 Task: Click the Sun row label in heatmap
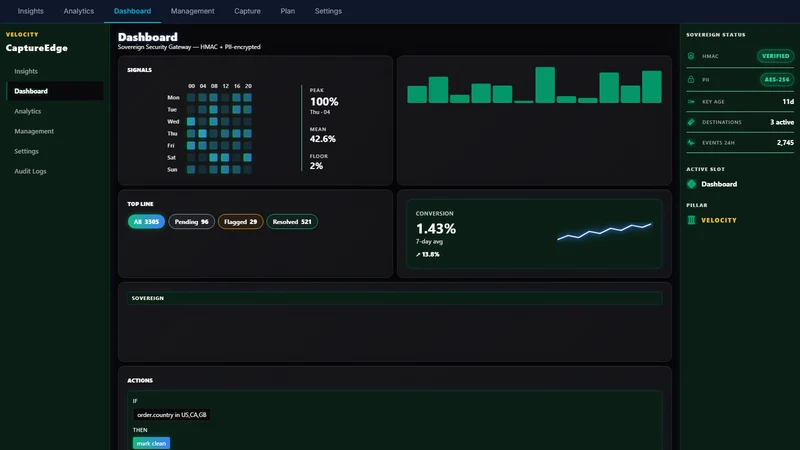pos(172,169)
